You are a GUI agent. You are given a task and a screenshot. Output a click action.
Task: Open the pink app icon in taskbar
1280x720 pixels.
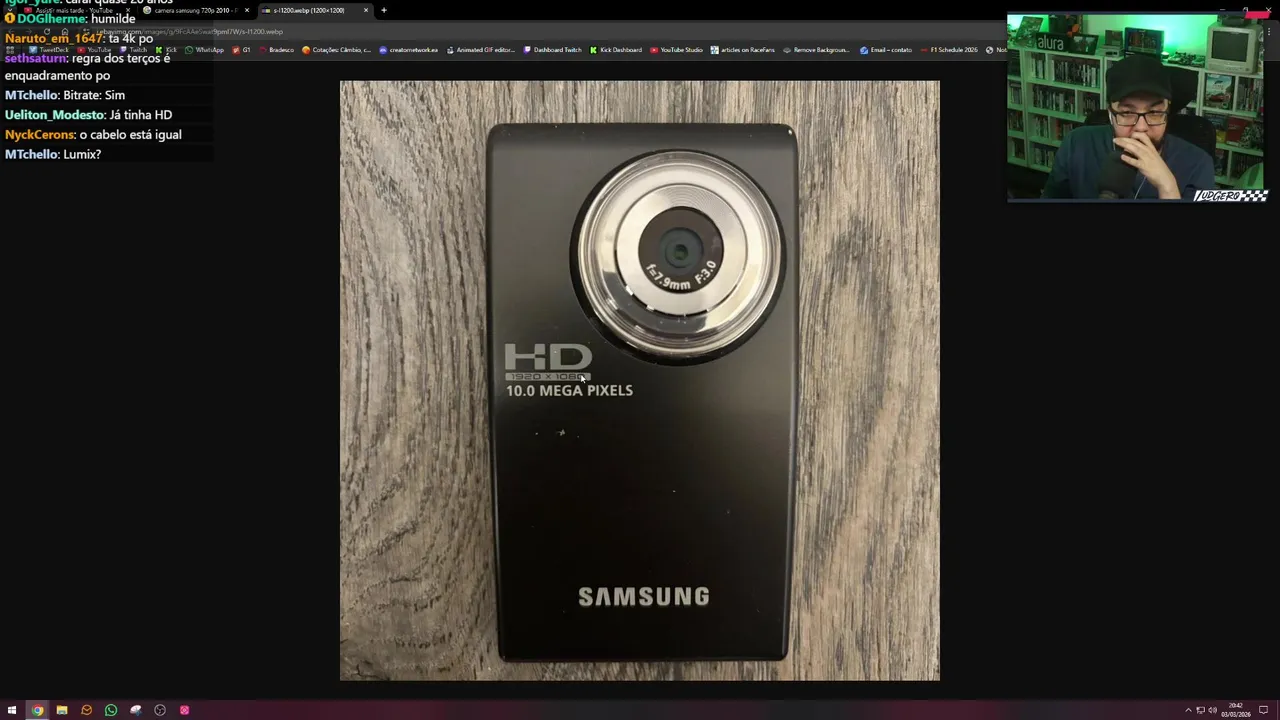coord(184,710)
